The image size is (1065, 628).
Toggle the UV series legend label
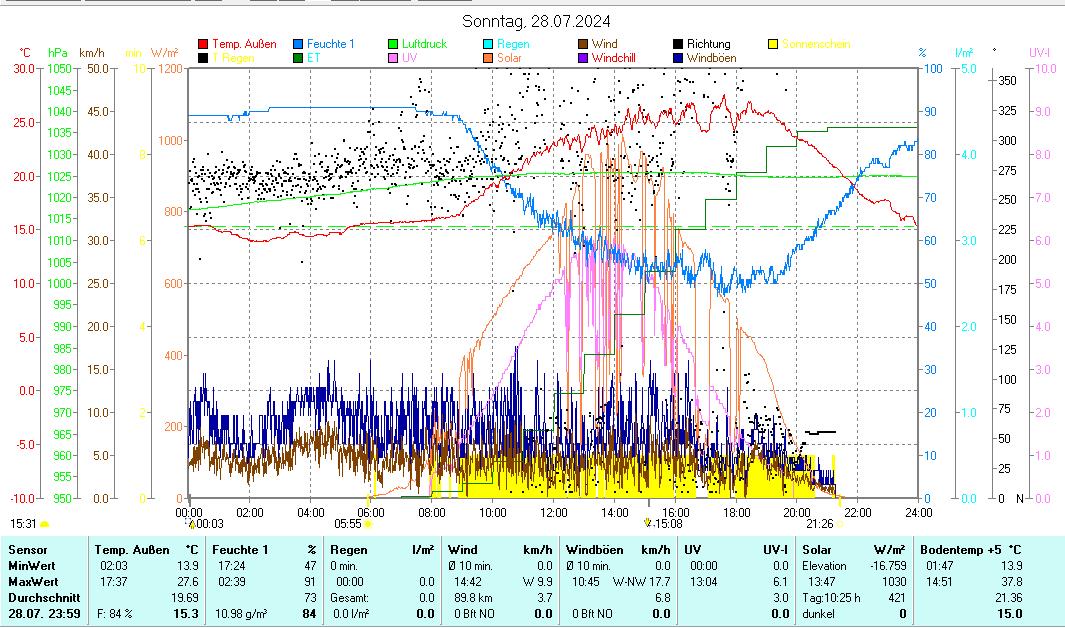coord(409,58)
